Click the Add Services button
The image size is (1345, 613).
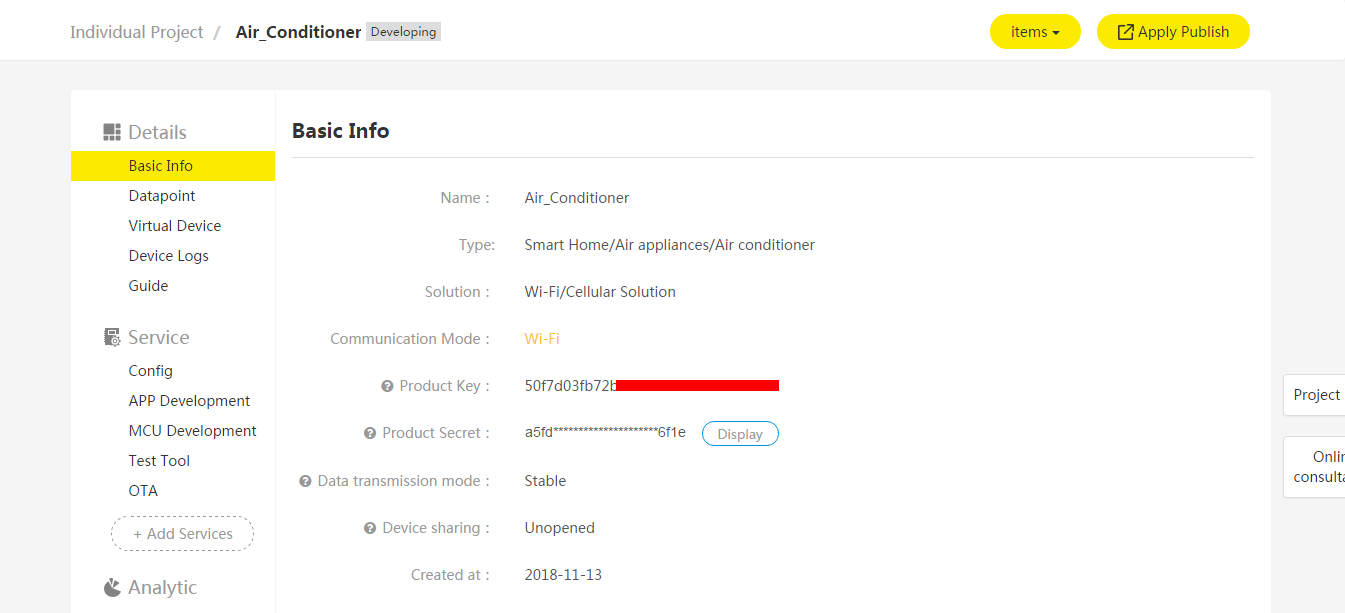(x=182, y=534)
